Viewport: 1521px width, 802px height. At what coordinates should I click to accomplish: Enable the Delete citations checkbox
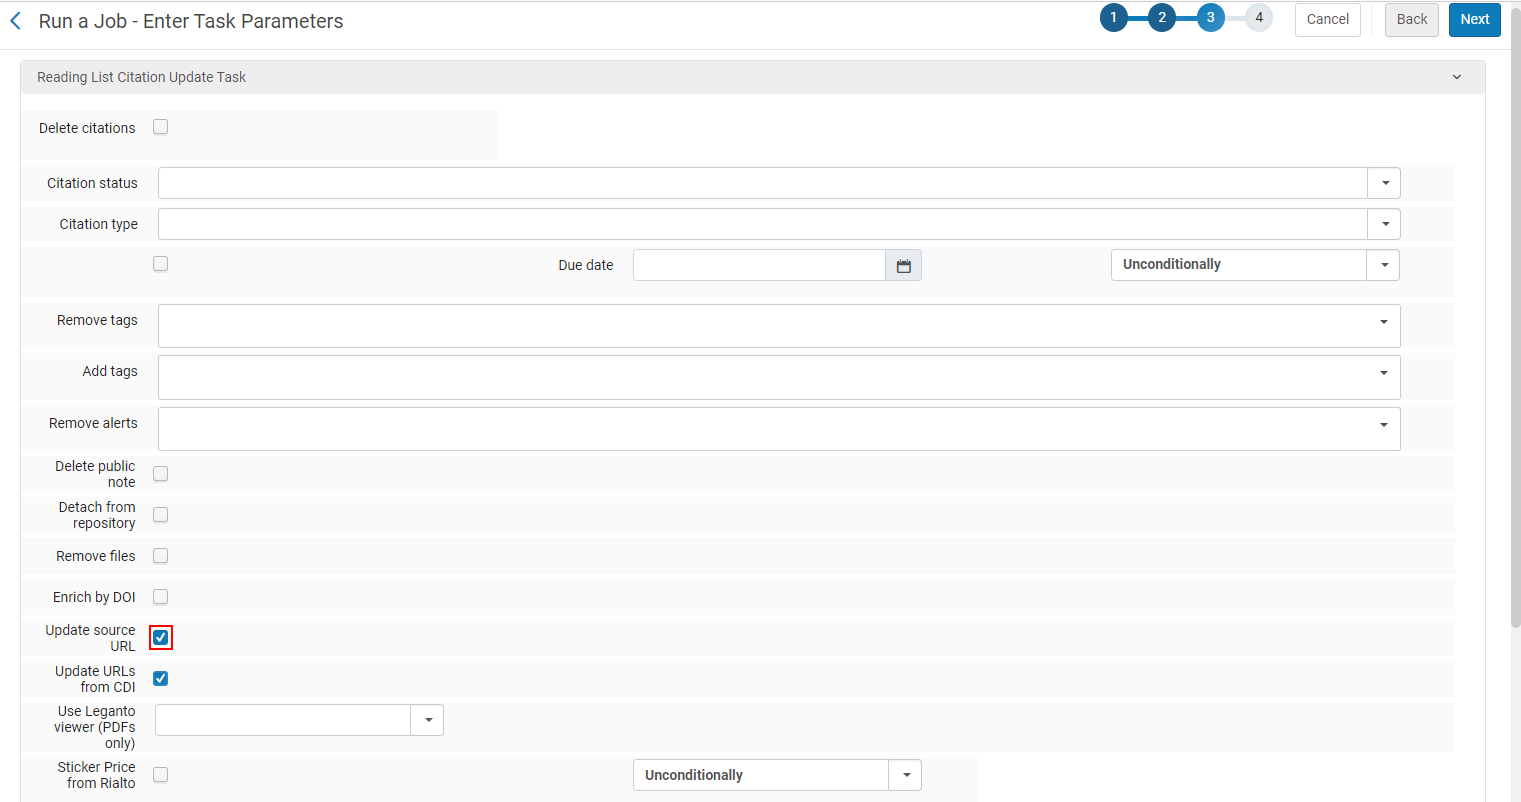coord(160,127)
